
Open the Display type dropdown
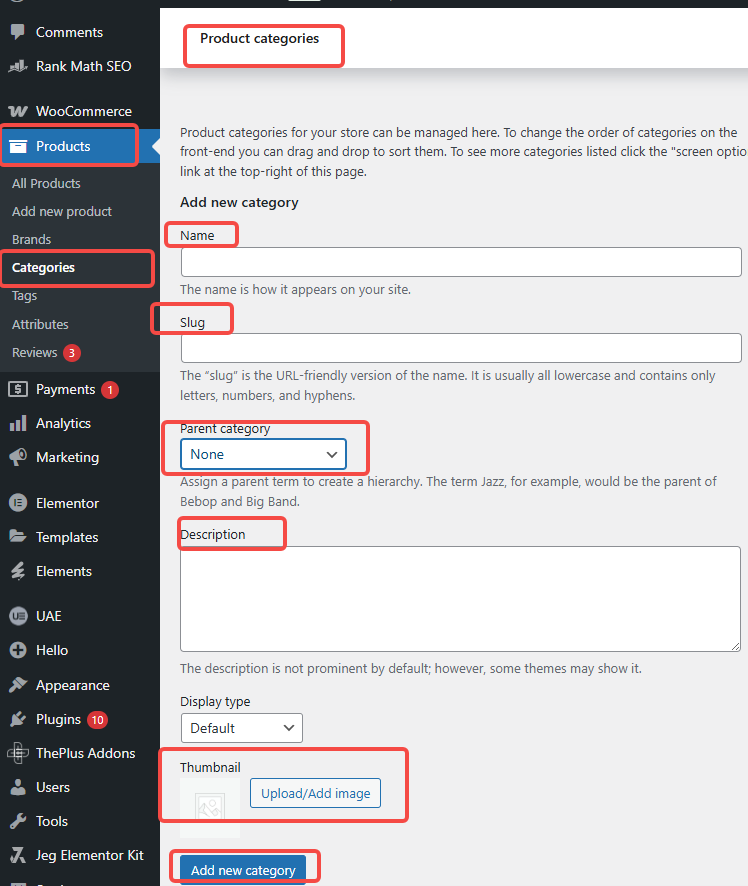[242, 728]
